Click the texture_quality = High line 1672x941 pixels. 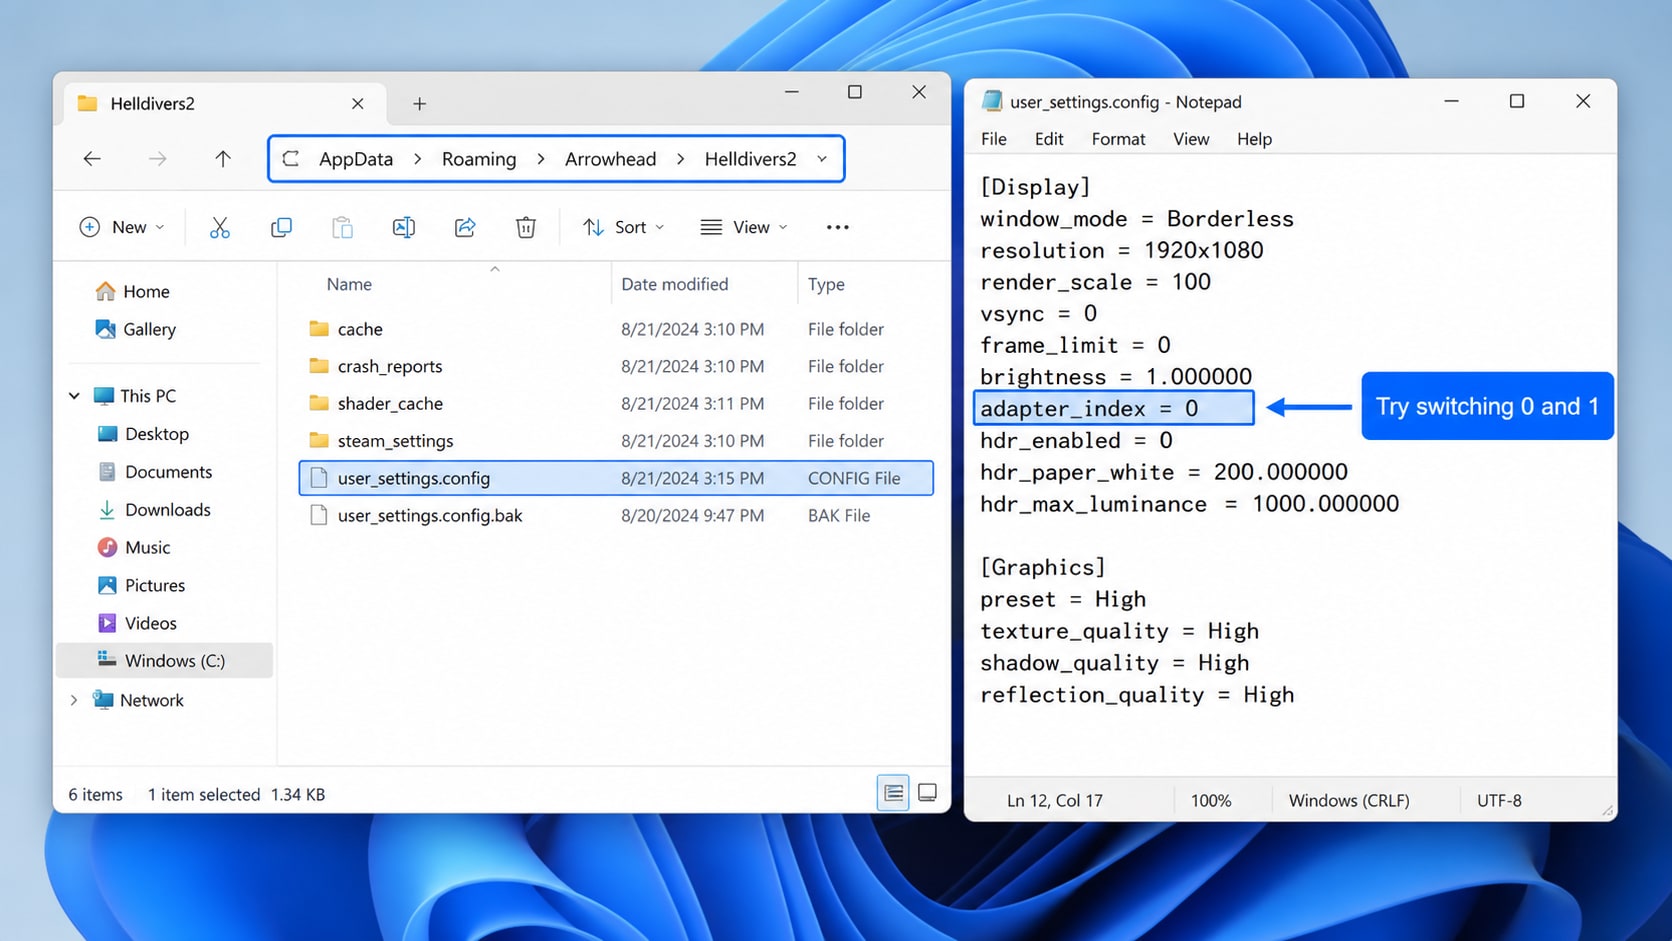point(1120,631)
